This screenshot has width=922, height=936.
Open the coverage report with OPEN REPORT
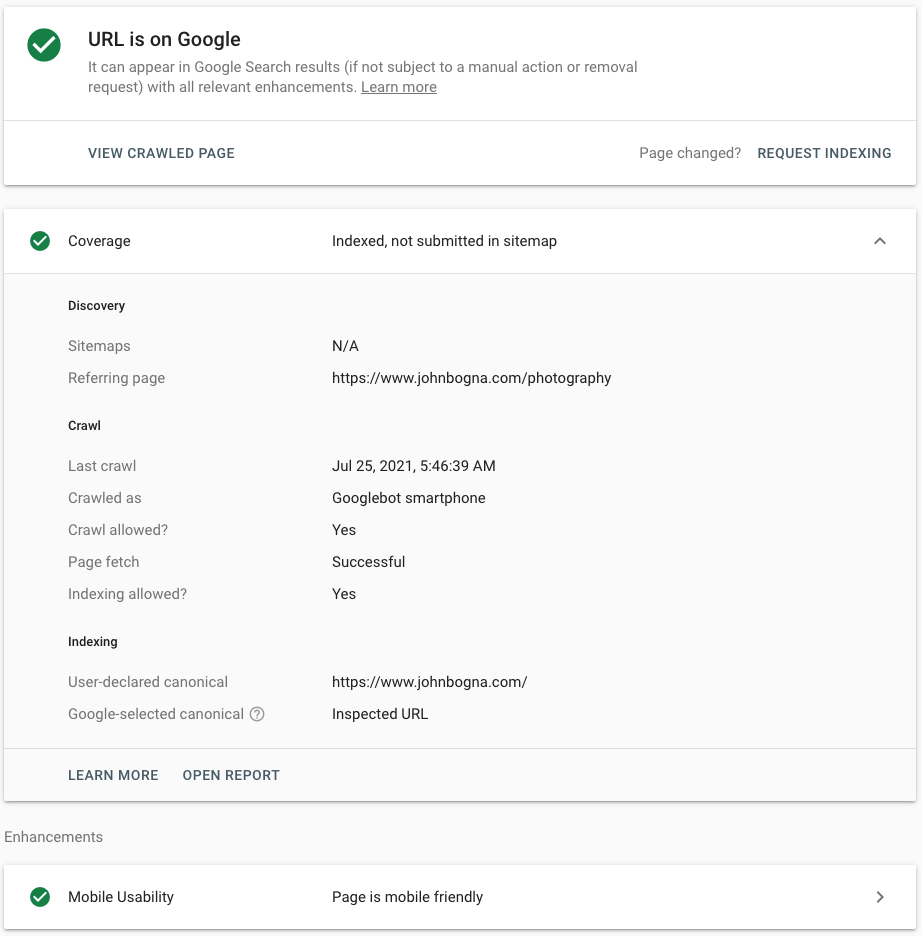pyautogui.click(x=231, y=775)
